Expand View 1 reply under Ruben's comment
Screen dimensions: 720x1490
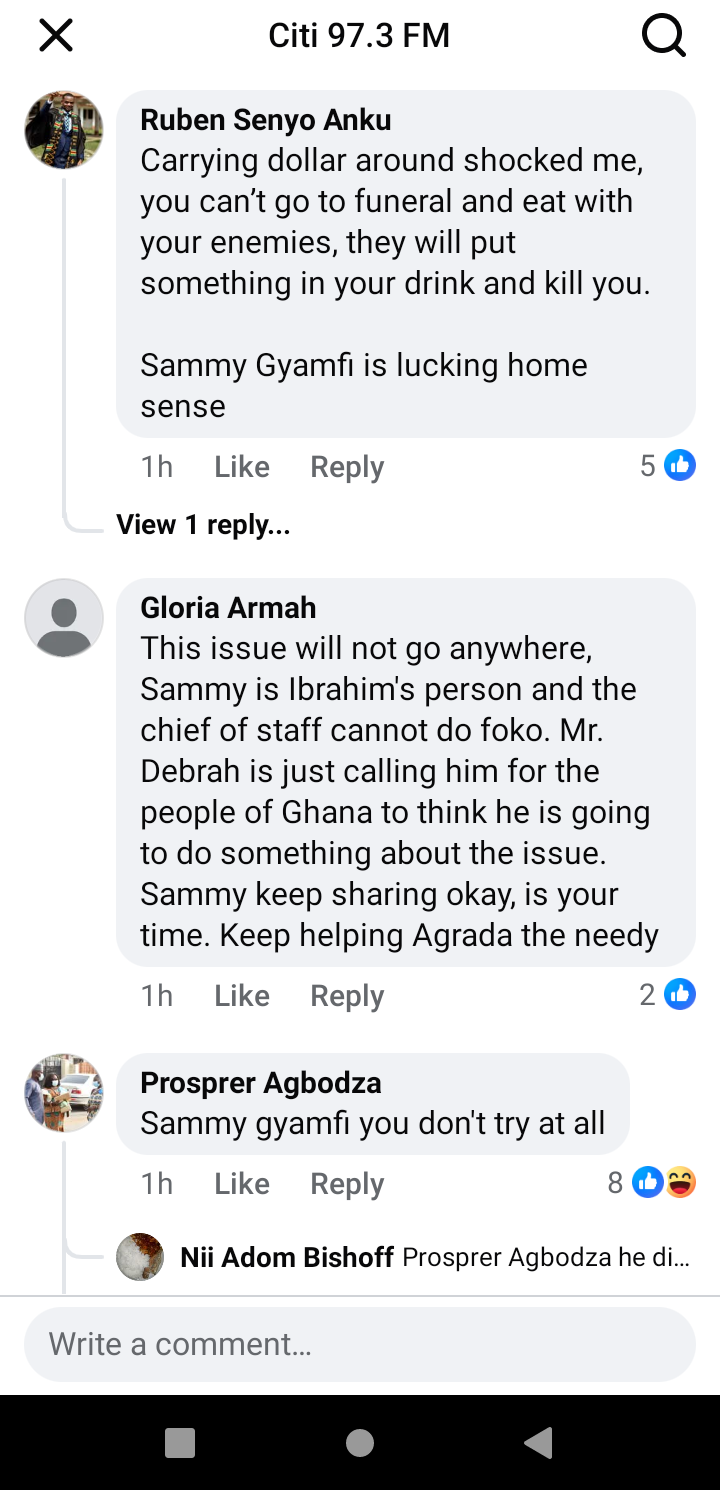pyautogui.click(x=203, y=524)
